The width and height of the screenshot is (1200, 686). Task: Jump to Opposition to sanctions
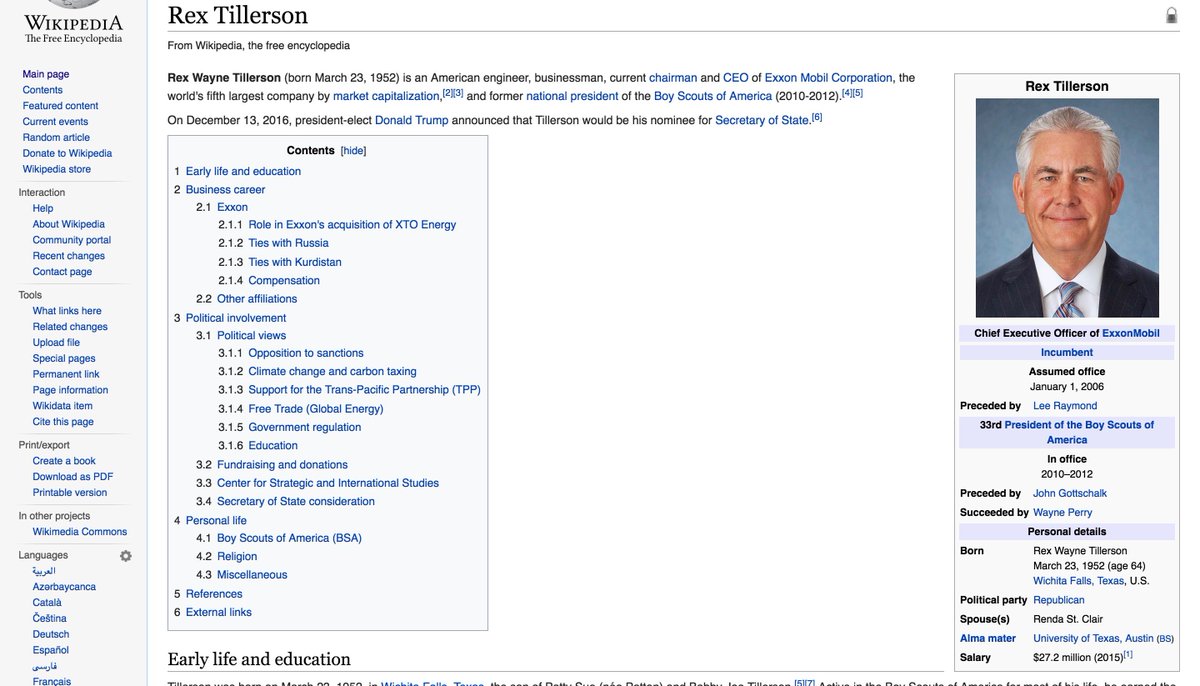tap(306, 353)
